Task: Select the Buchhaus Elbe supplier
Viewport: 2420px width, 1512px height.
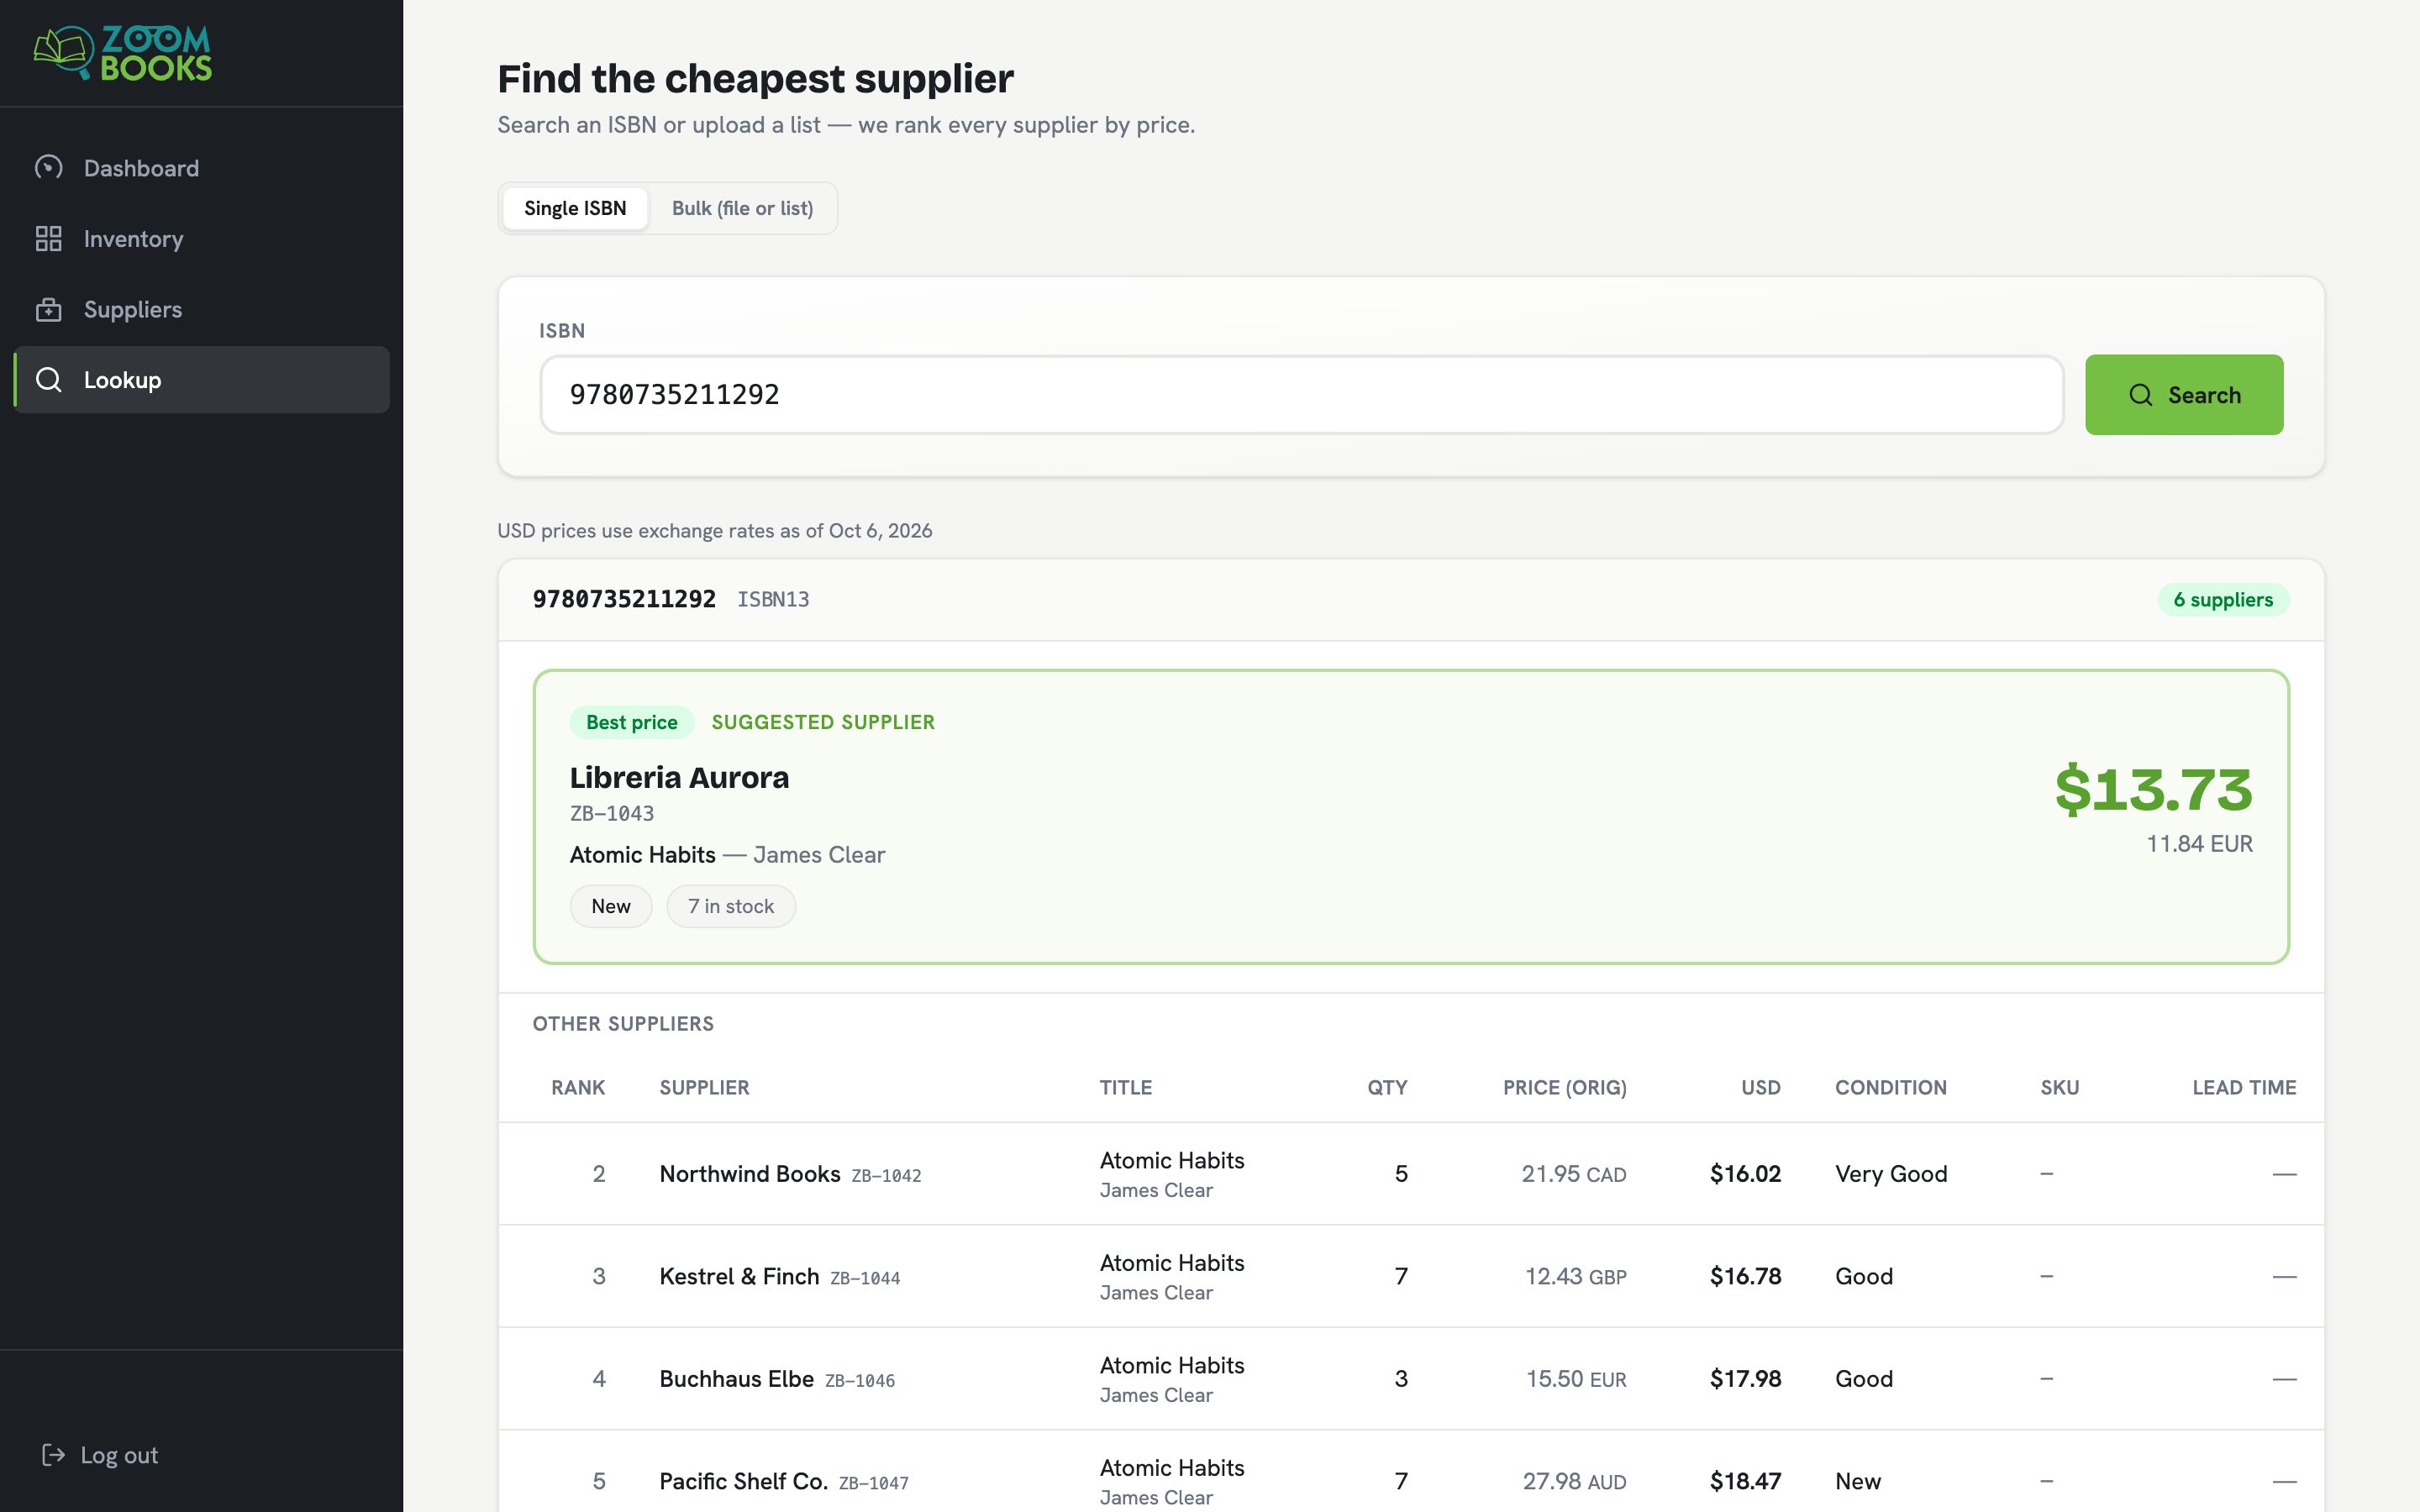Action: (x=736, y=1379)
